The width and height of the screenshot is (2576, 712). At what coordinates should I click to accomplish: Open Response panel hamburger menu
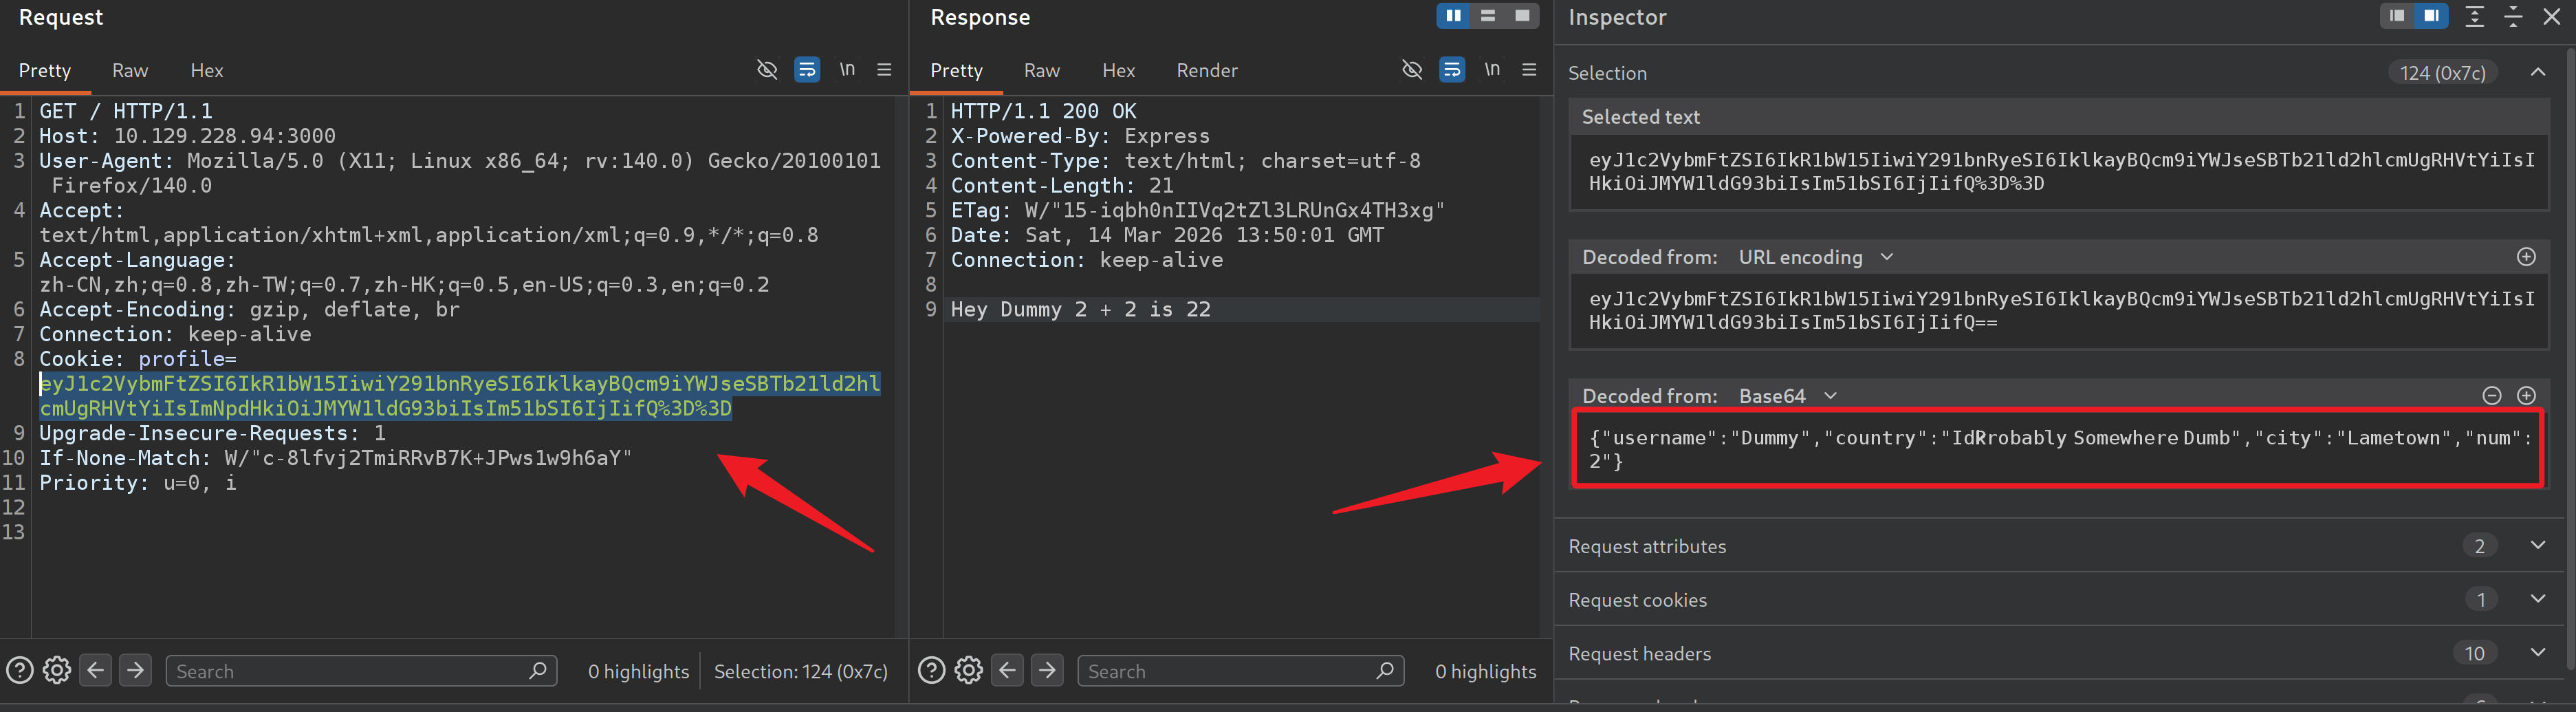tap(1529, 70)
